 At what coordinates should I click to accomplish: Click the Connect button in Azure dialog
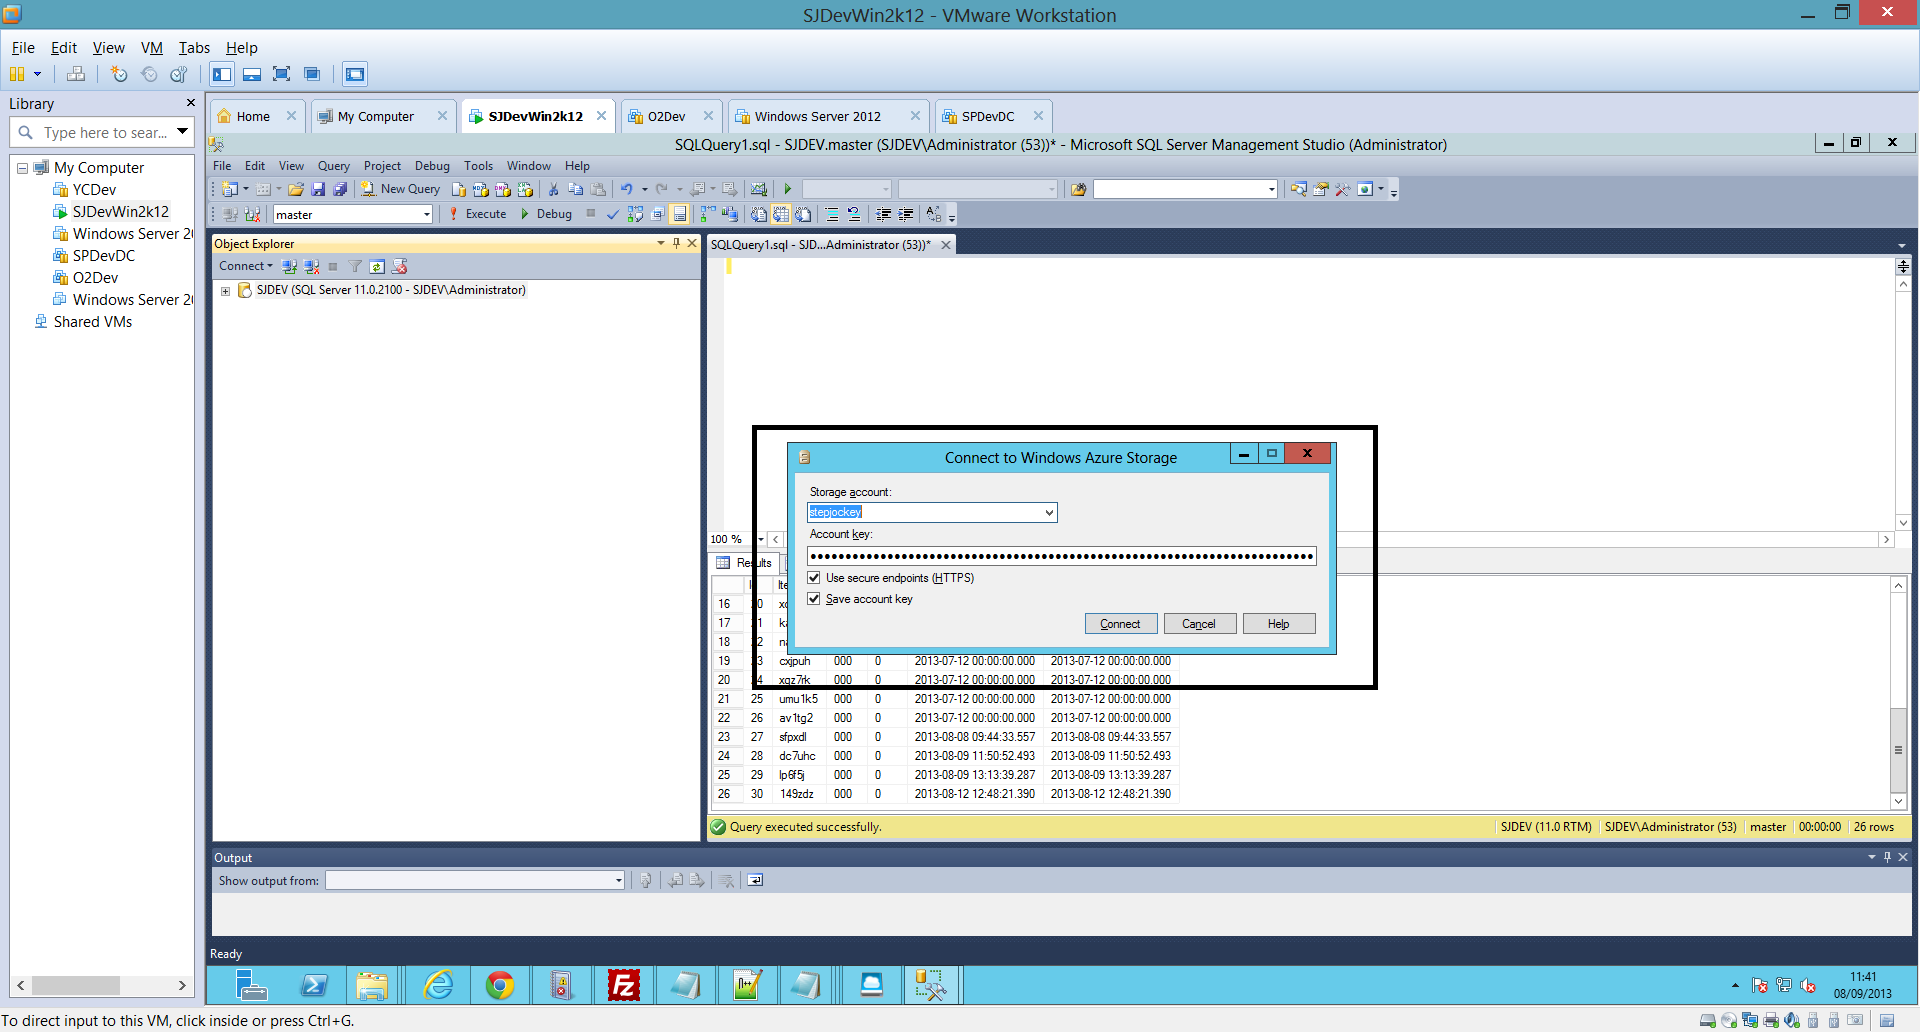[1120, 624]
